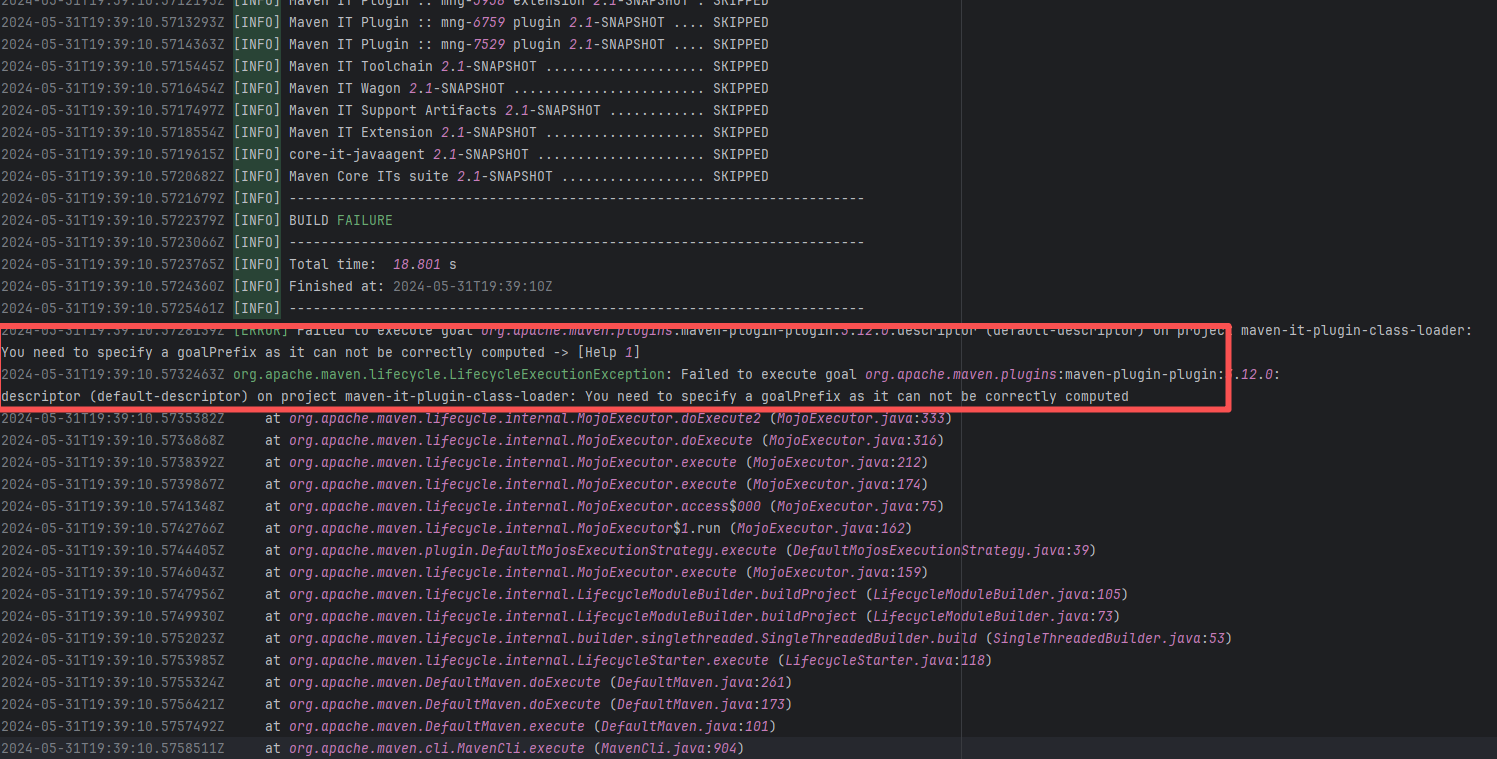Click the MojoExecutor.java:316 source link
Screen dimensions: 1497x759
pyautogui.click(x=847, y=440)
